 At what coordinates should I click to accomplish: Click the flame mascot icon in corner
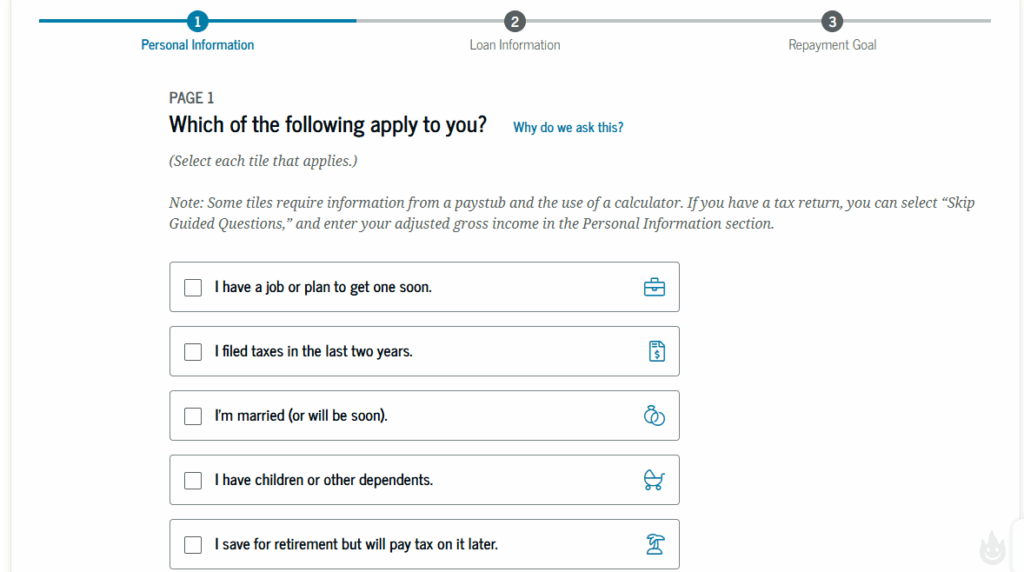pyautogui.click(x=993, y=547)
